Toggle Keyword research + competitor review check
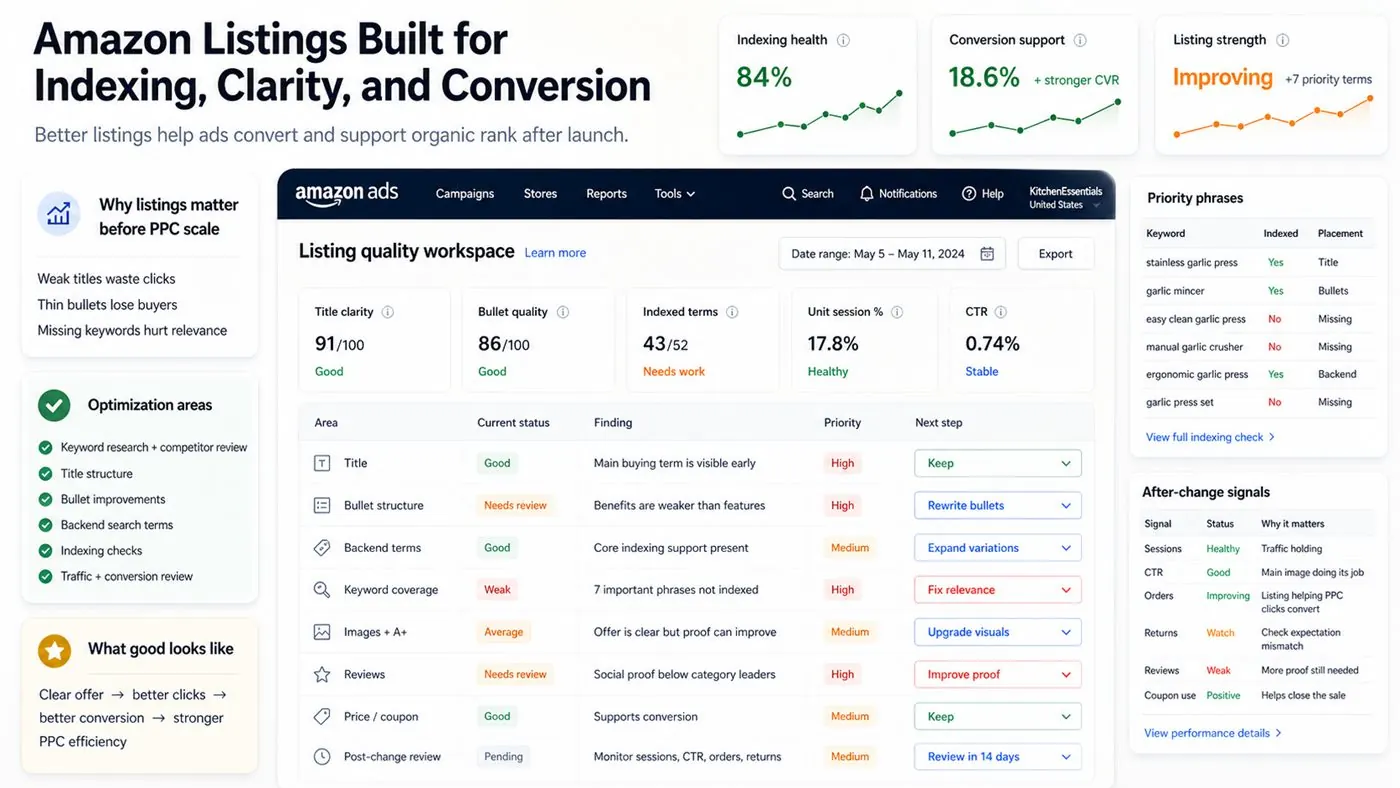This screenshot has height=788, width=1400. (45, 448)
